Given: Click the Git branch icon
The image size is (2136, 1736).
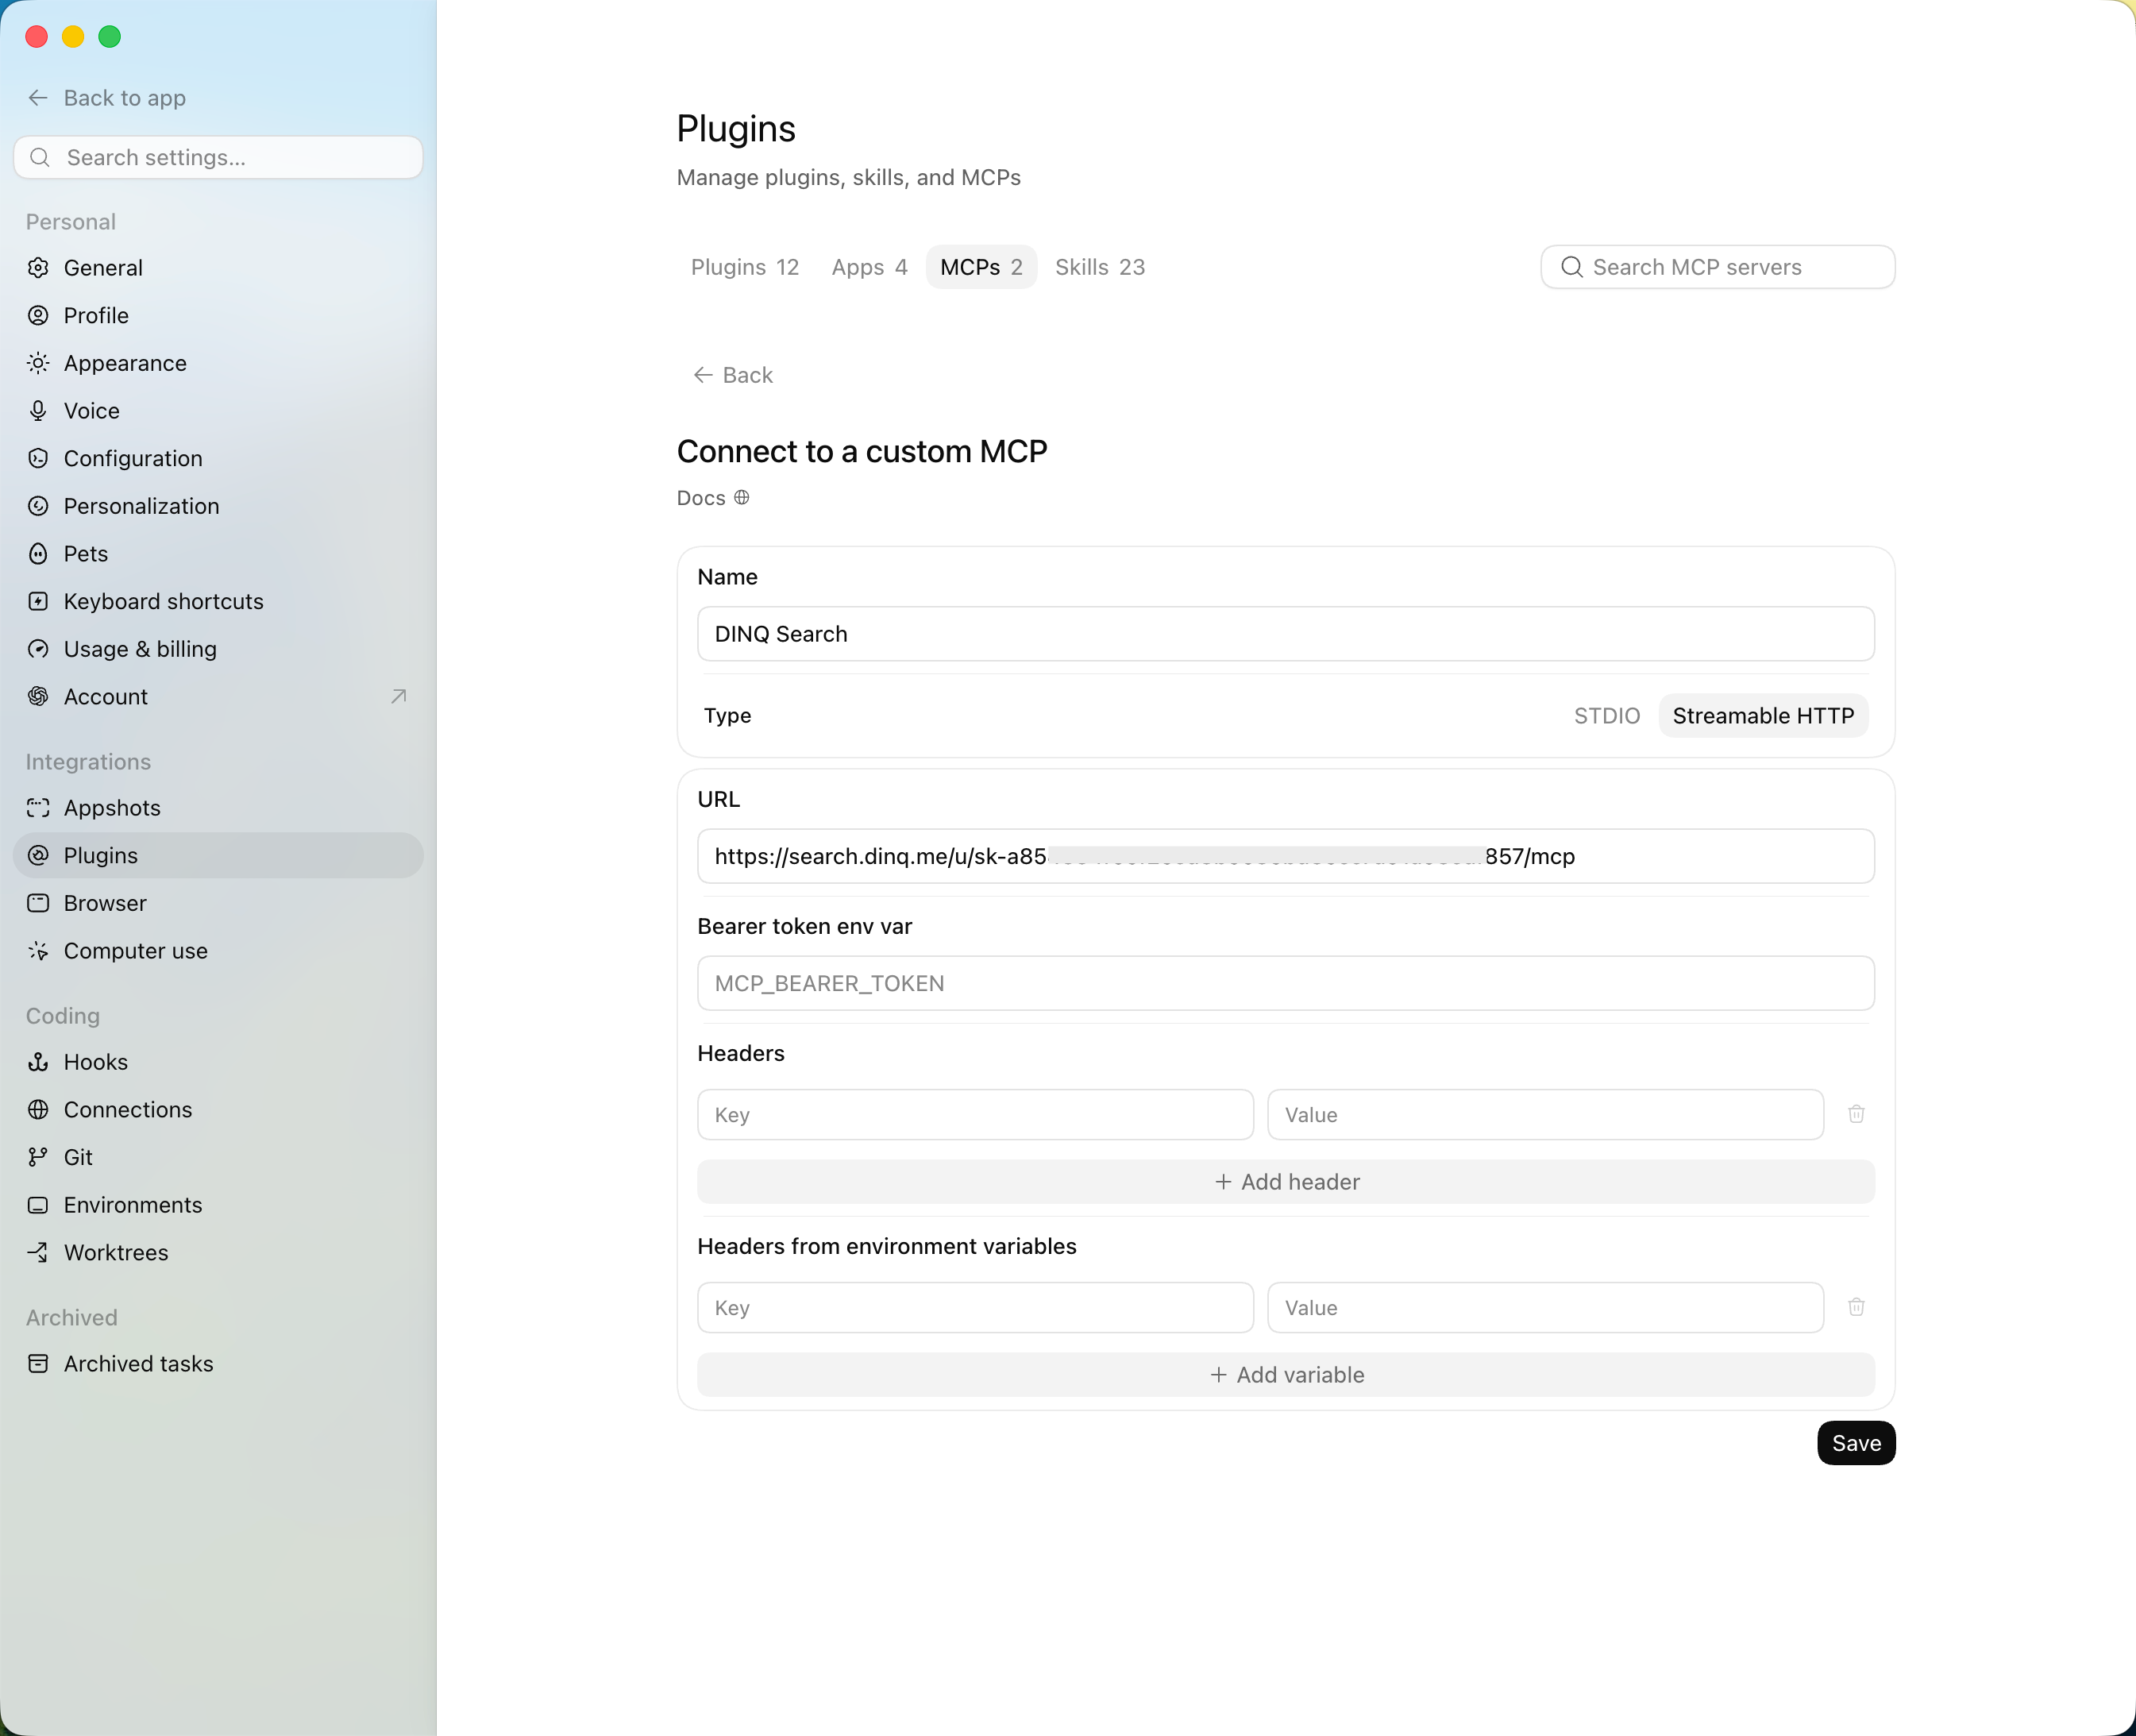Looking at the screenshot, I should point(38,1157).
